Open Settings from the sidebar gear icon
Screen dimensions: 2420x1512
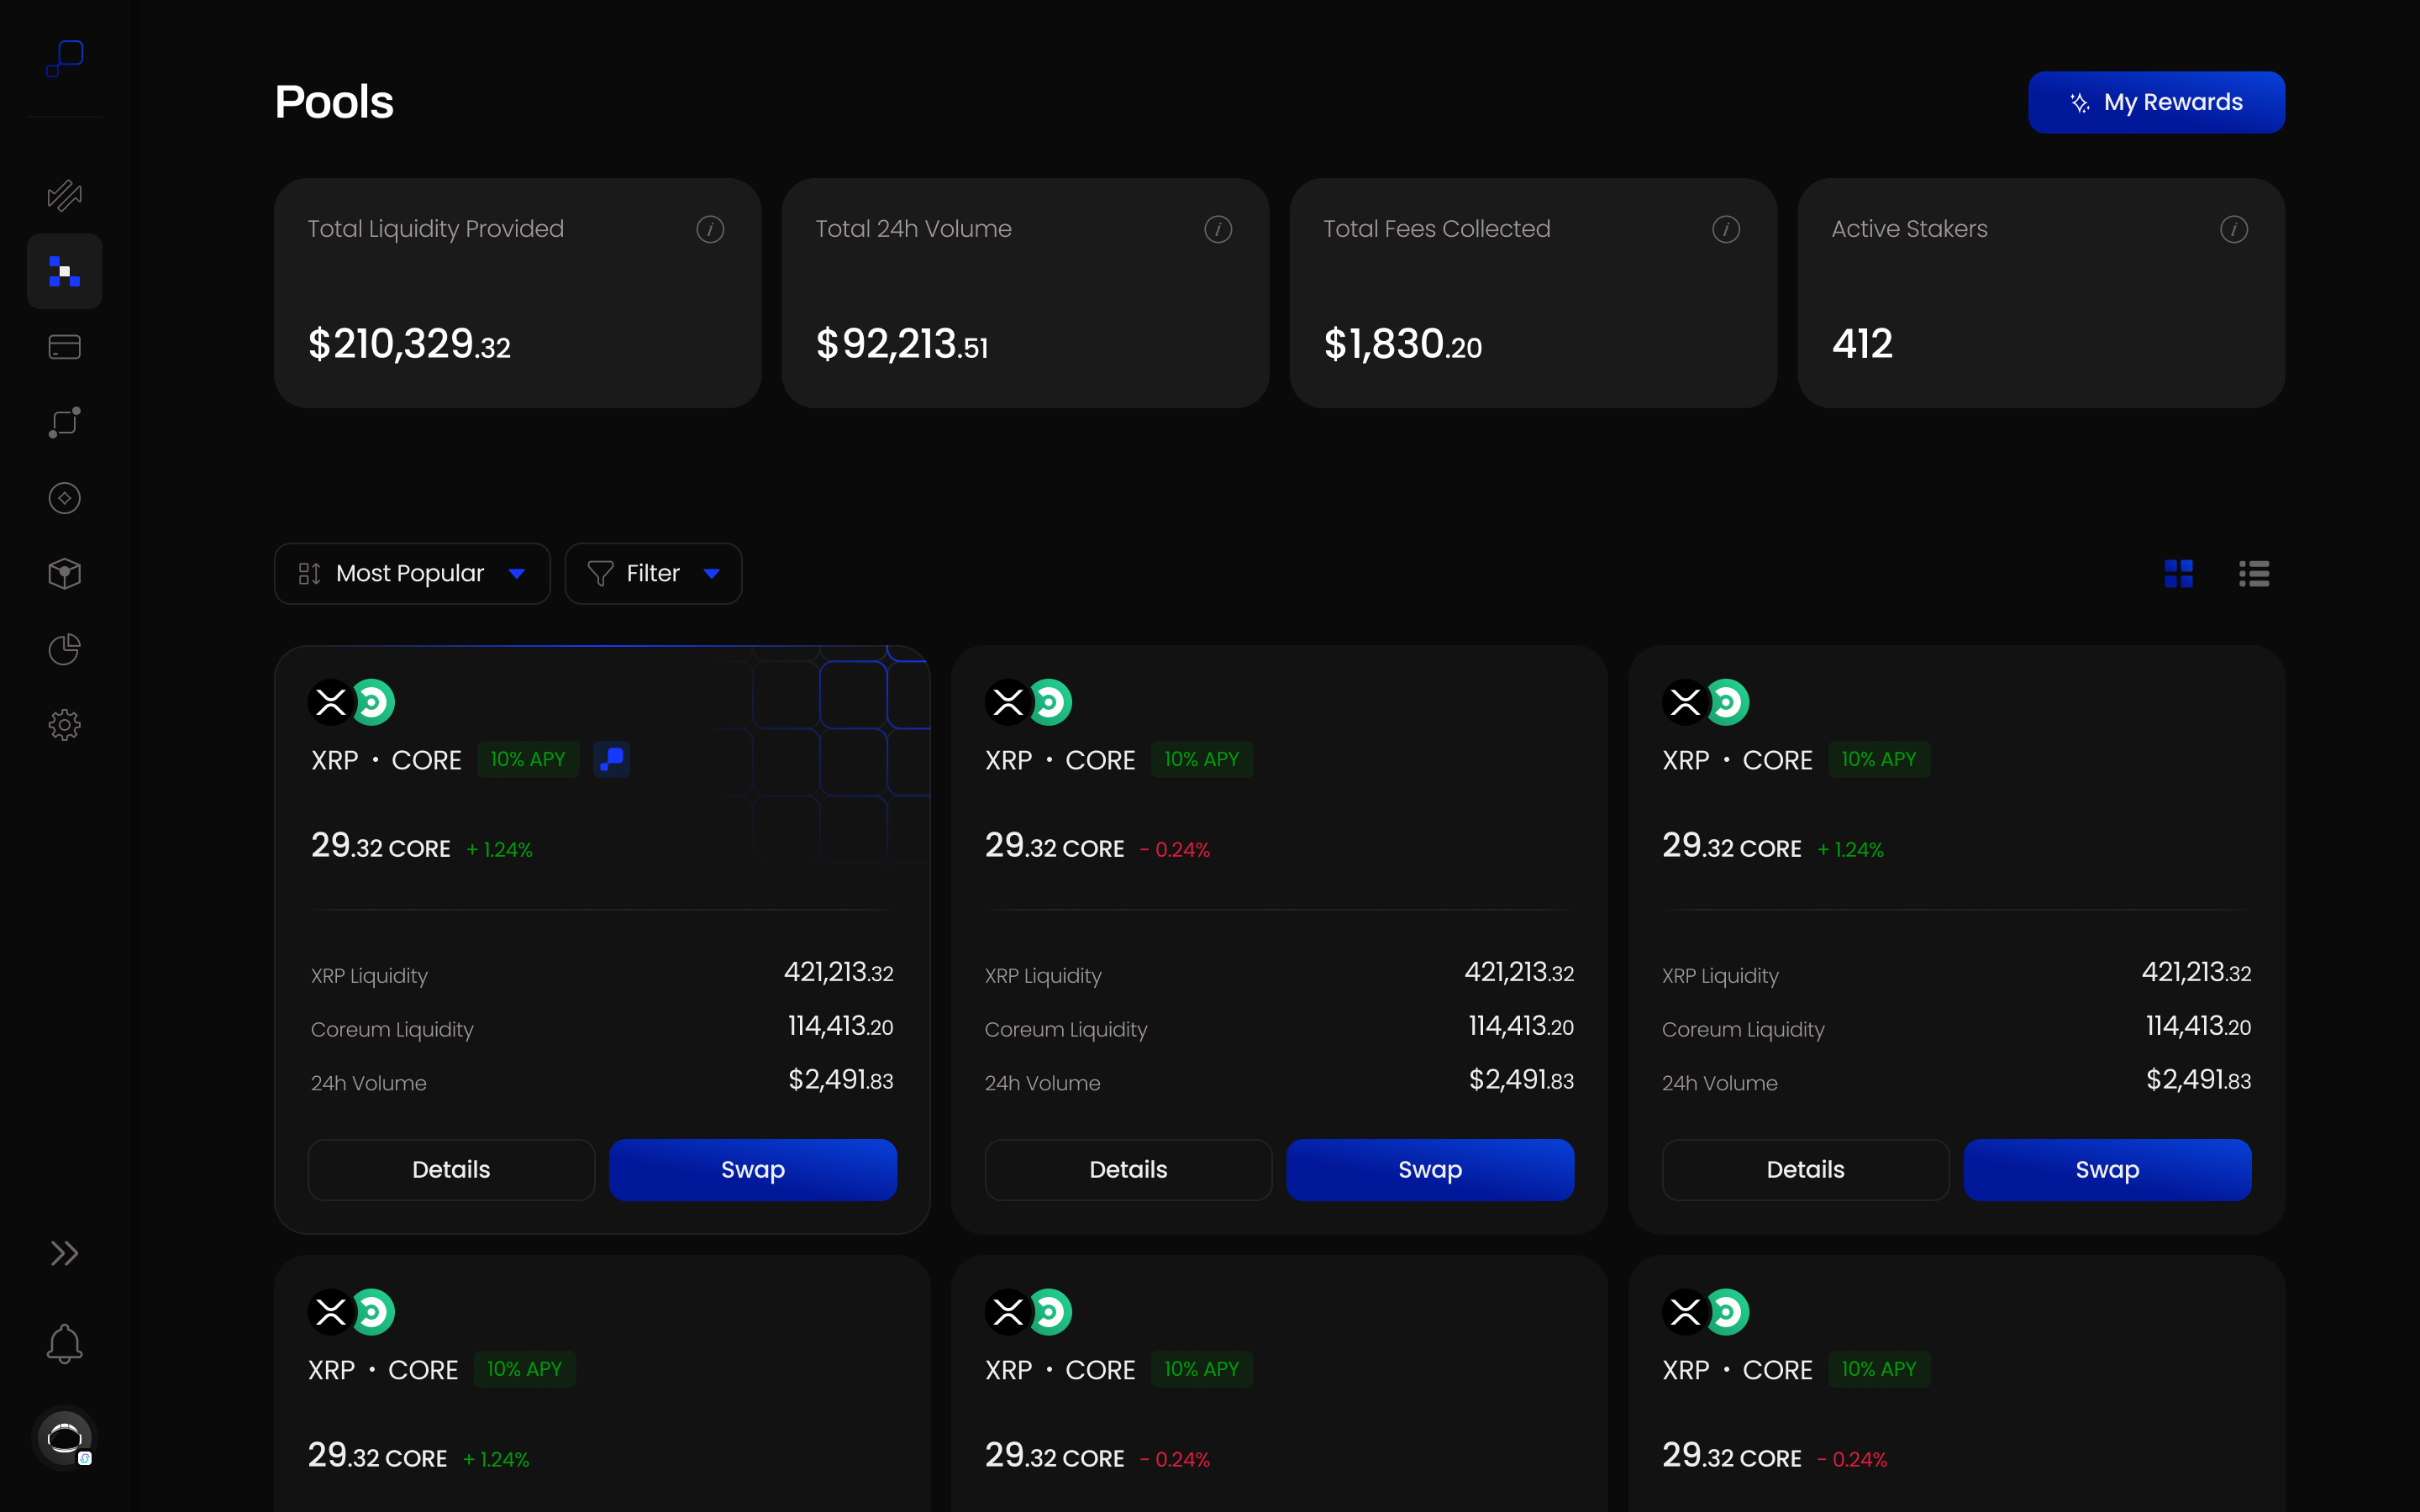64,725
